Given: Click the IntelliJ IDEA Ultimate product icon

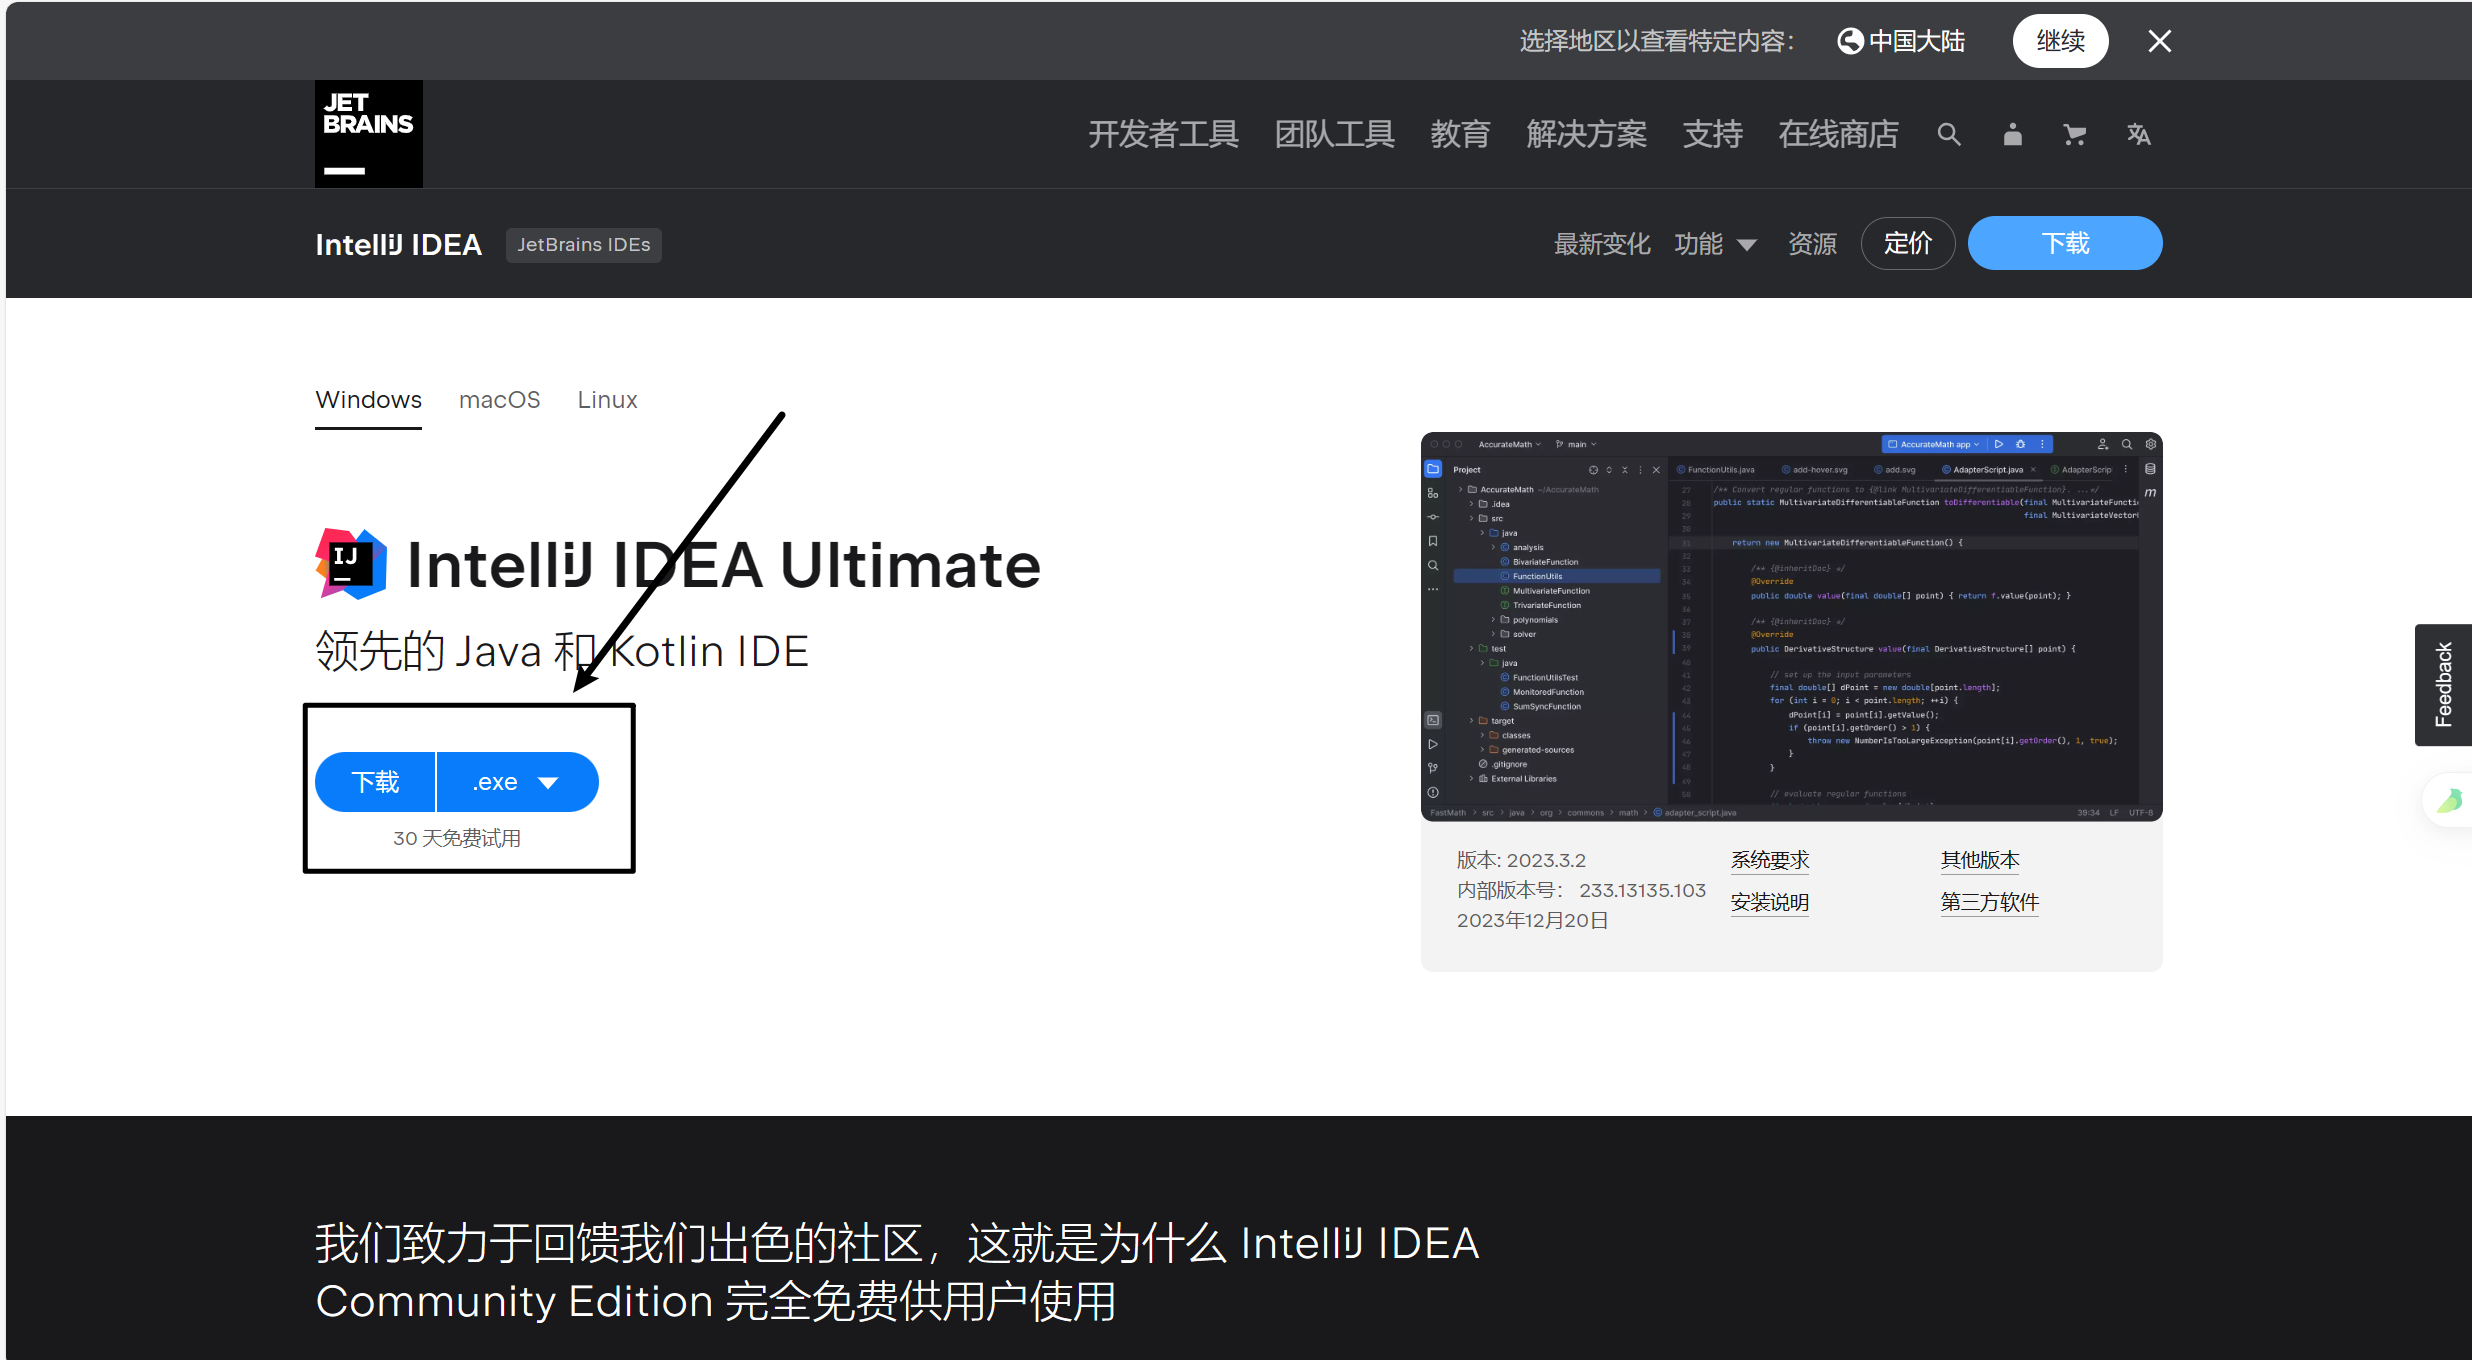Looking at the screenshot, I should (x=351, y=564).
